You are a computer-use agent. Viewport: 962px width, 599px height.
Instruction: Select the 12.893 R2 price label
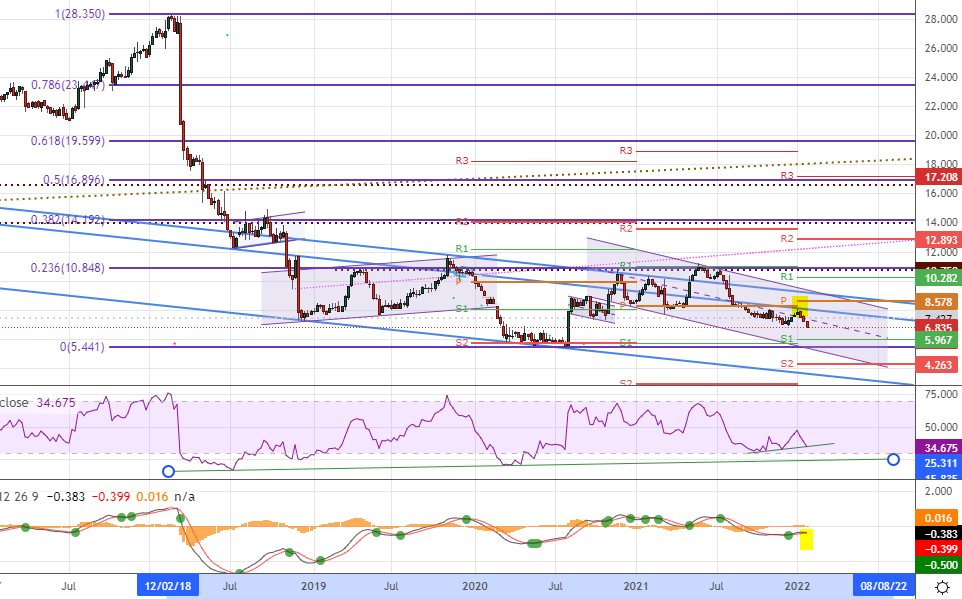click(937, 240)
